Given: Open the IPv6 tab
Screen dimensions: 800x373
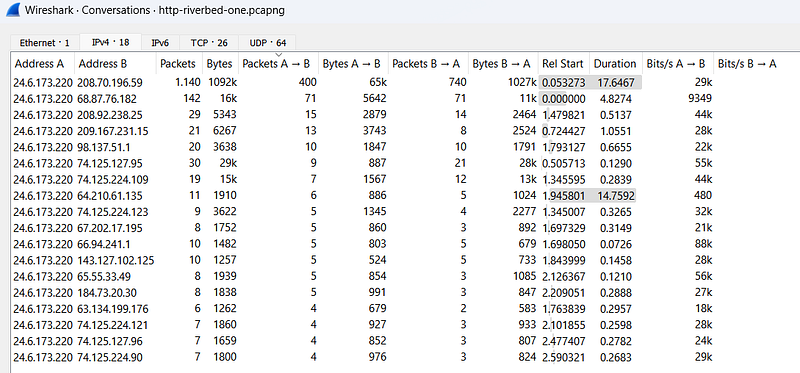Looking at the screenshot, I should pos(161,42).
